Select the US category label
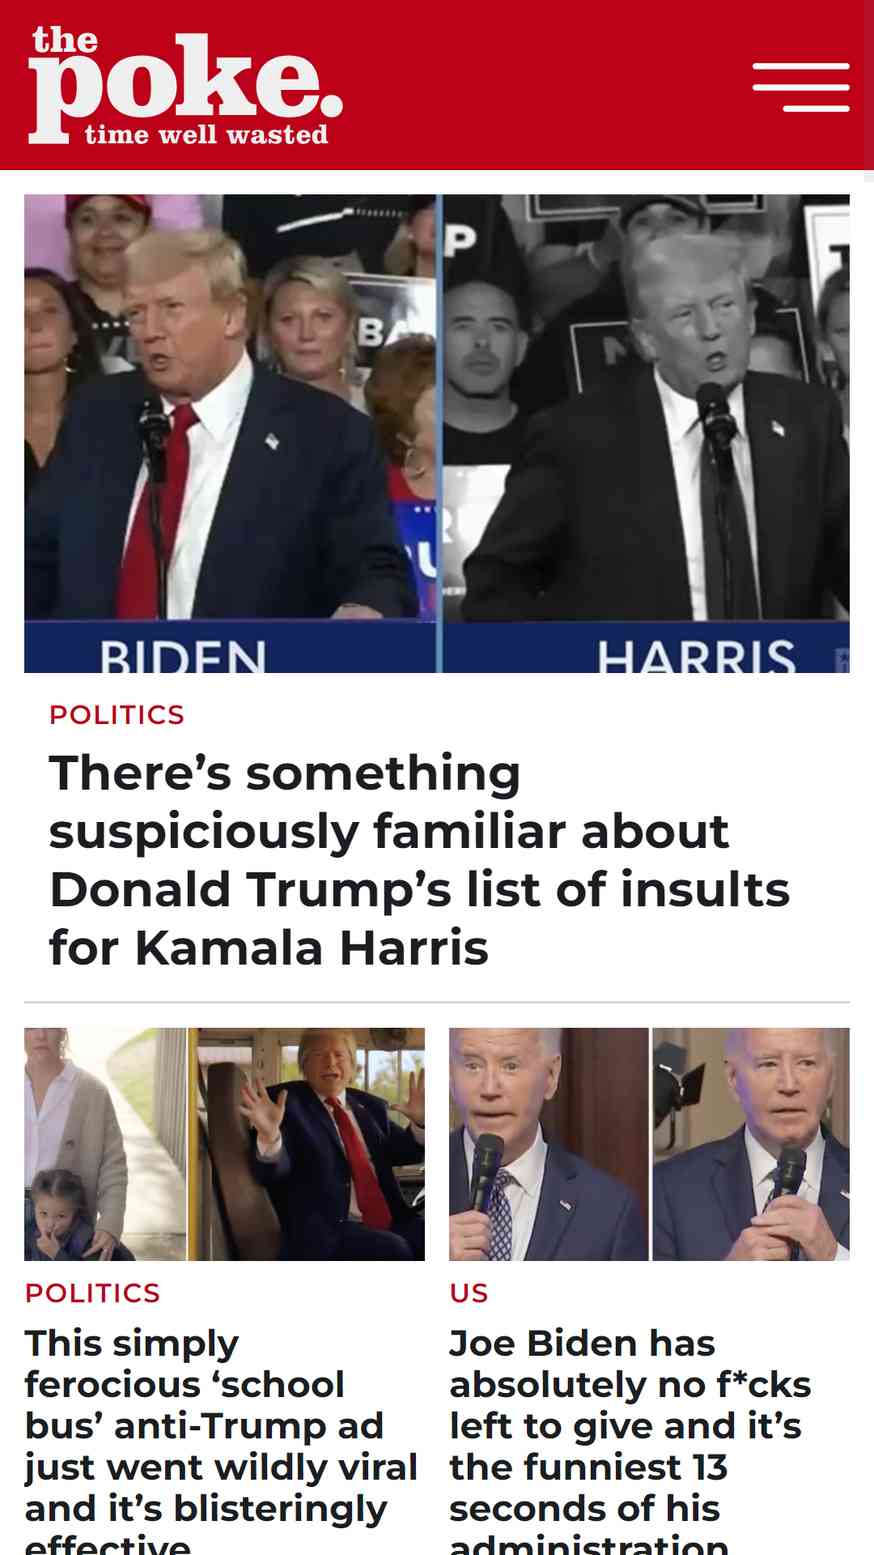874x1555 pixels. [469, 1293]
